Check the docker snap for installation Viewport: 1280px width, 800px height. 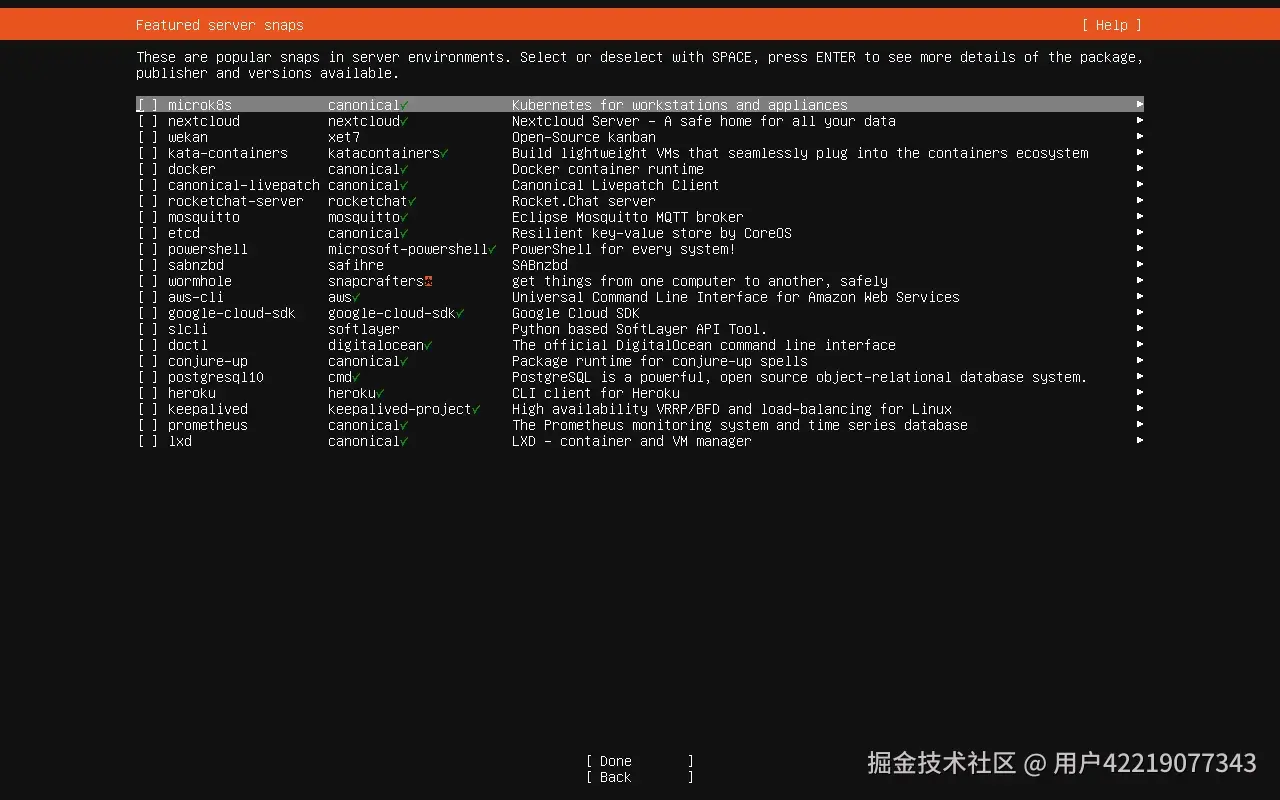coord(145,169)
